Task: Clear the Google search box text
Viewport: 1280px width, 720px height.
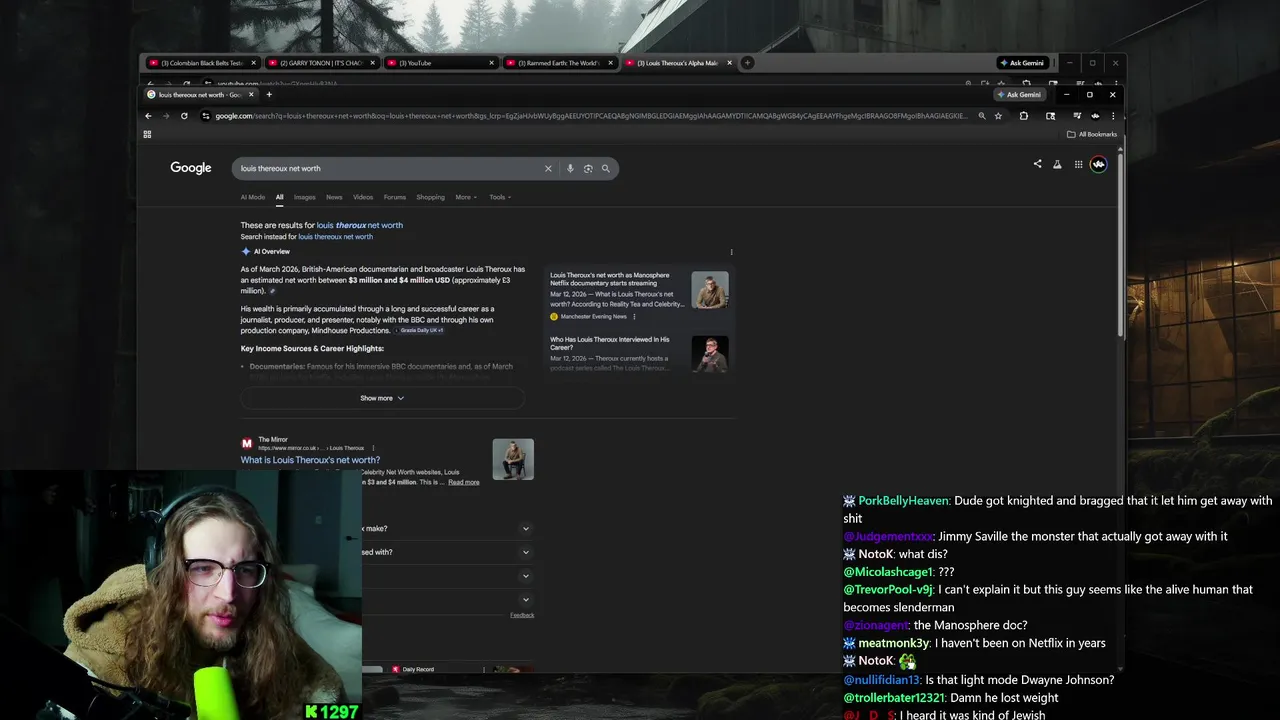Action: tap(548, 168)
